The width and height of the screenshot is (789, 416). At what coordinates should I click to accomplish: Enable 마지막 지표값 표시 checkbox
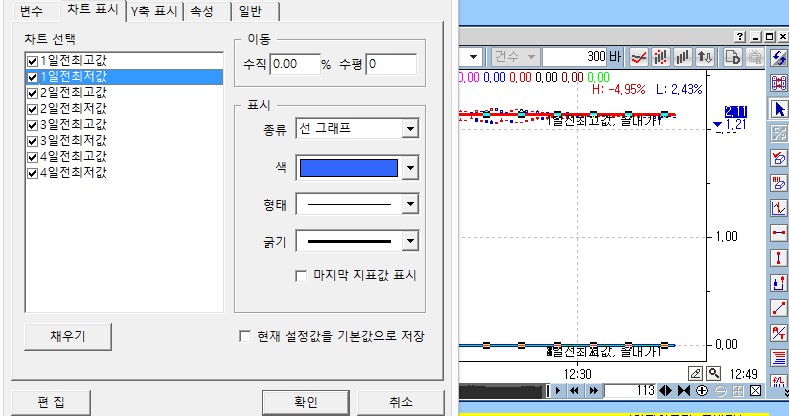[302, 275]
